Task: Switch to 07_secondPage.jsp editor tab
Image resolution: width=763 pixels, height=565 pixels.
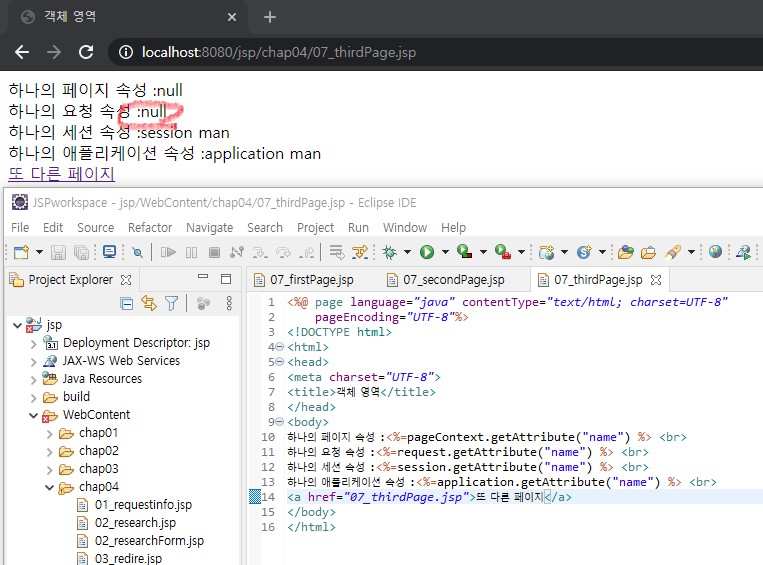Action: 446,280
